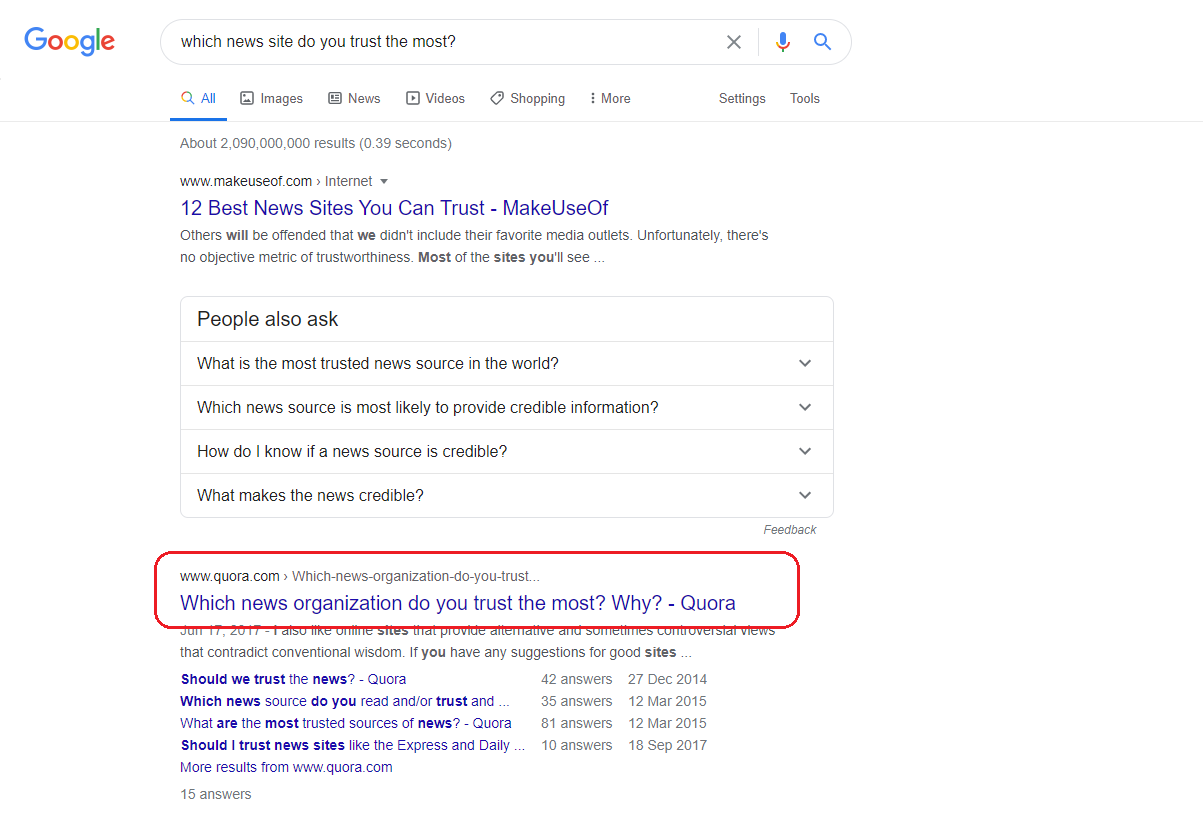Click the '15 answers' text

click(216, 794)
